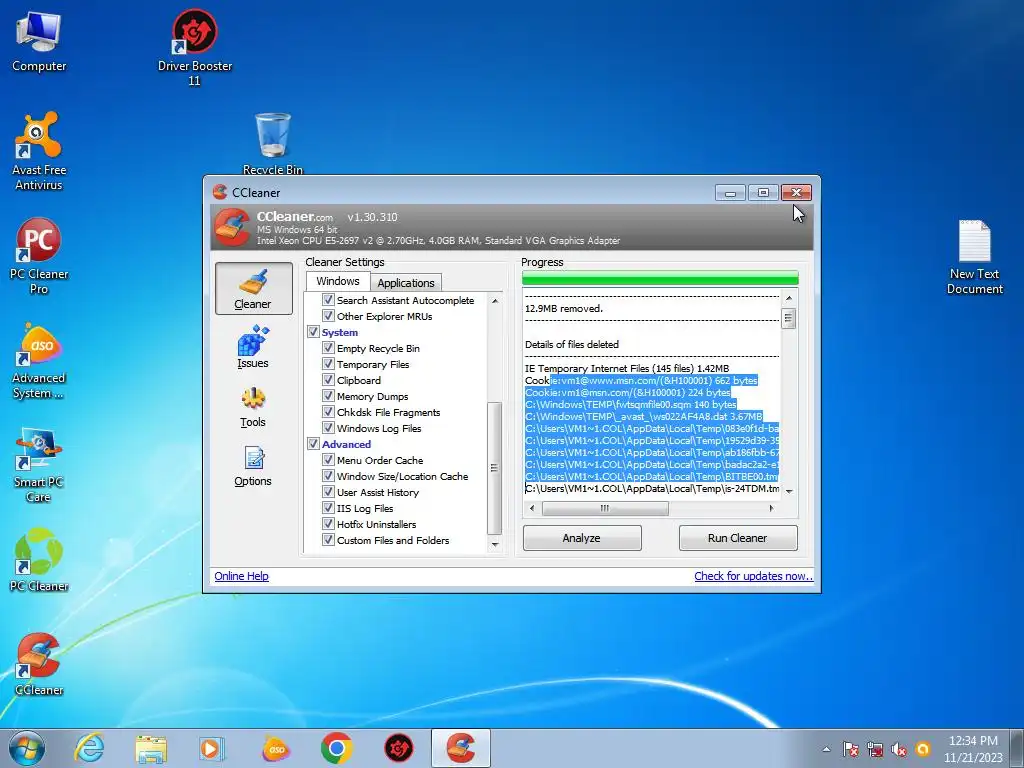Open the media player taskbar icon
1024x768 pixels.
(212, 748)
